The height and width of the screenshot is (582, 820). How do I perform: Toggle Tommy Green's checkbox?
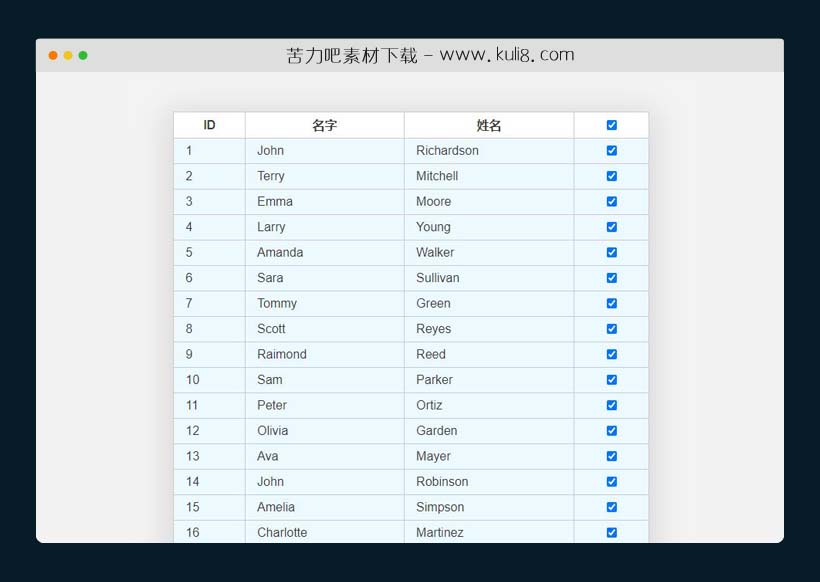(610, 303)
